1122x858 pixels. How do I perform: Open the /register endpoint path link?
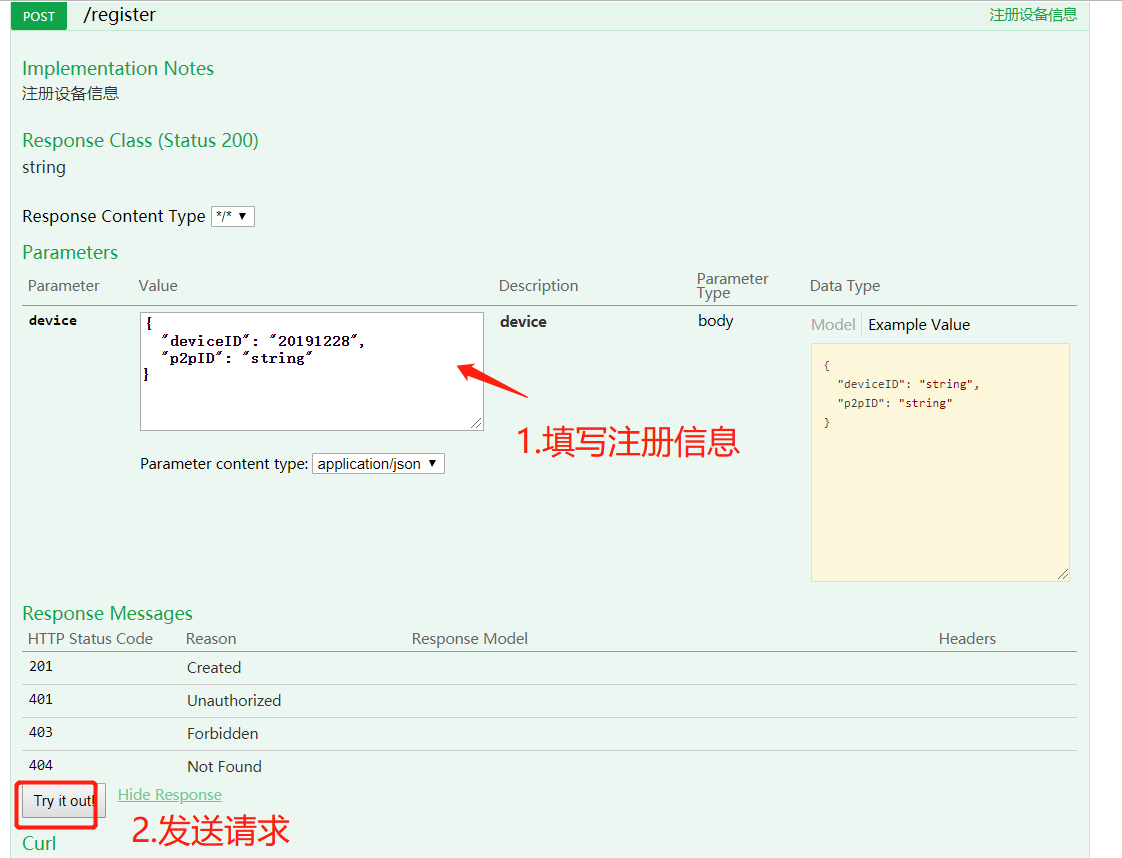[x=119, y=15]
